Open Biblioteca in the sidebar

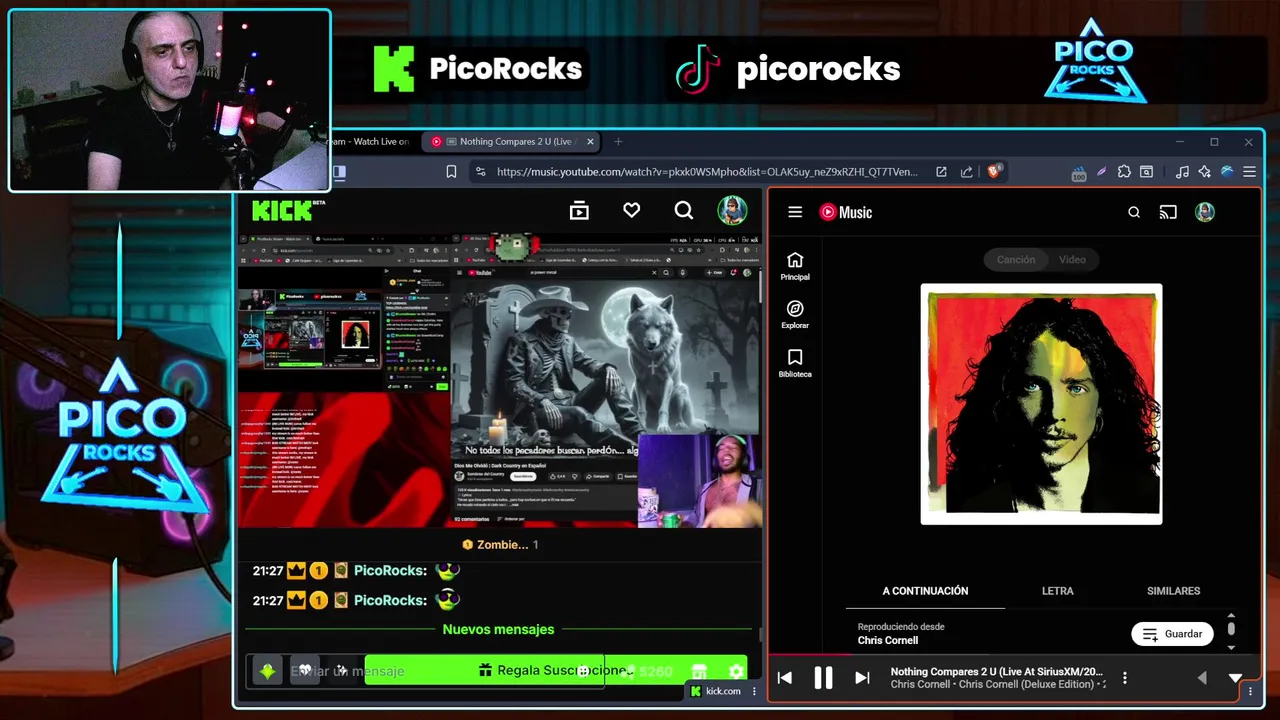pyautogui.click(x=795, y=363)
